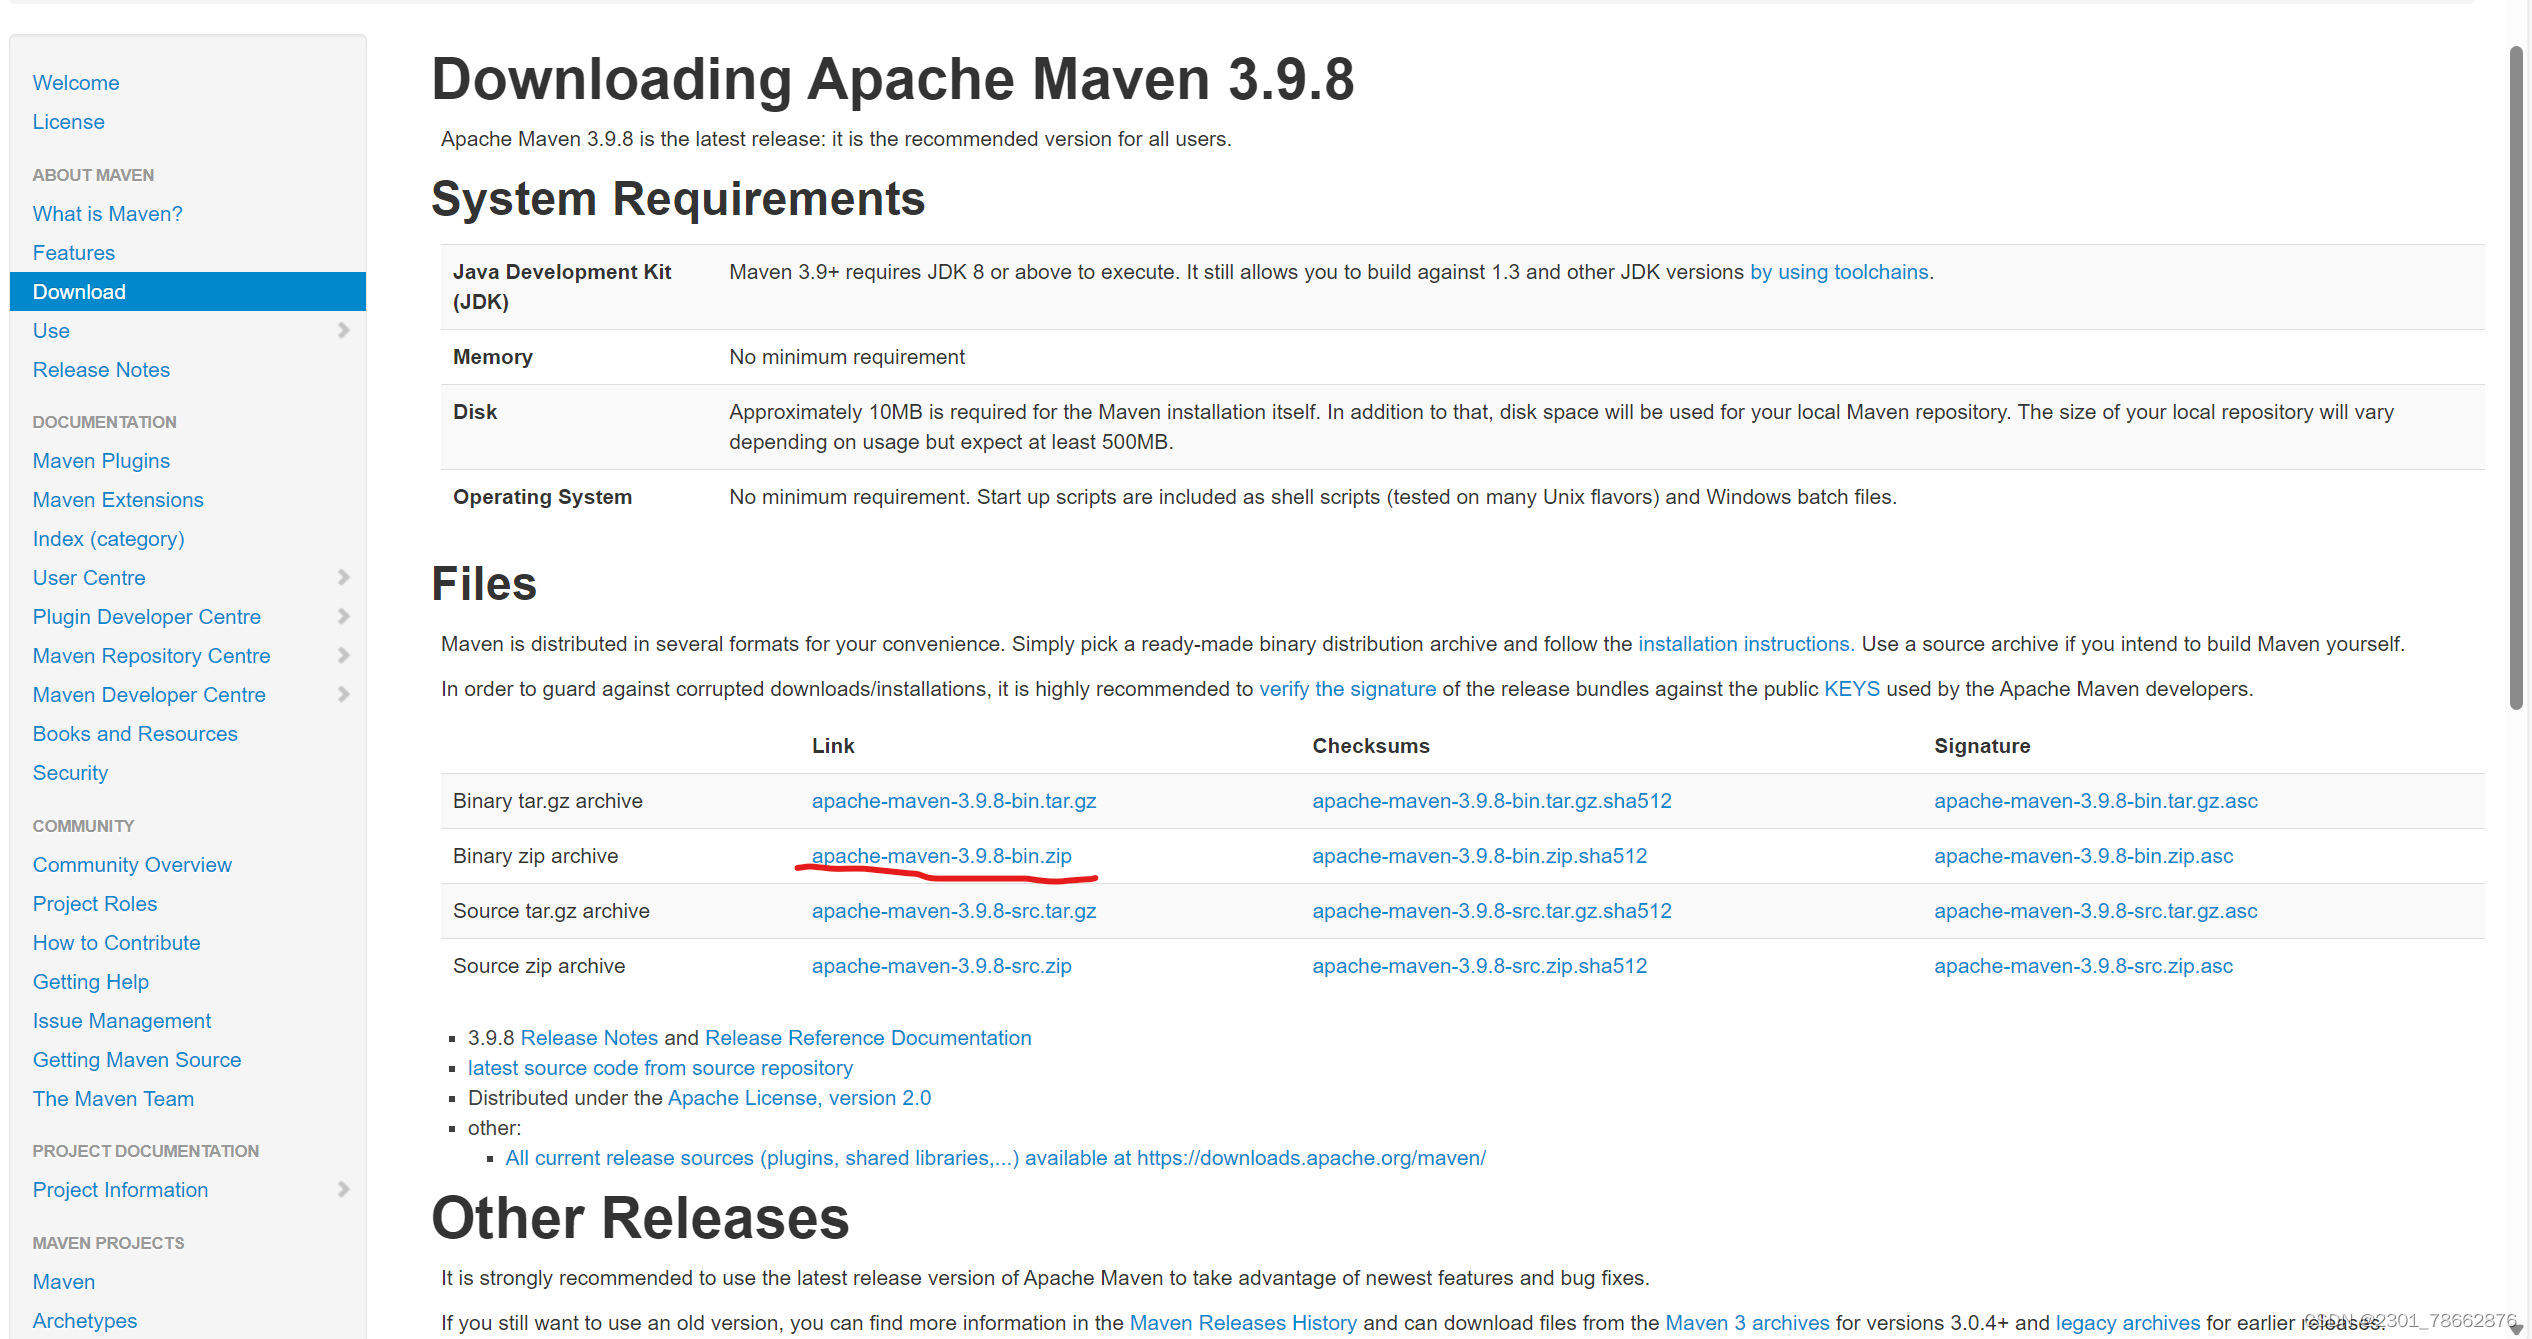Image resolution: width=2532 pixels, height=1339 pixels.
Task: Open the Maven Repository Centre item
Action: 152,656
